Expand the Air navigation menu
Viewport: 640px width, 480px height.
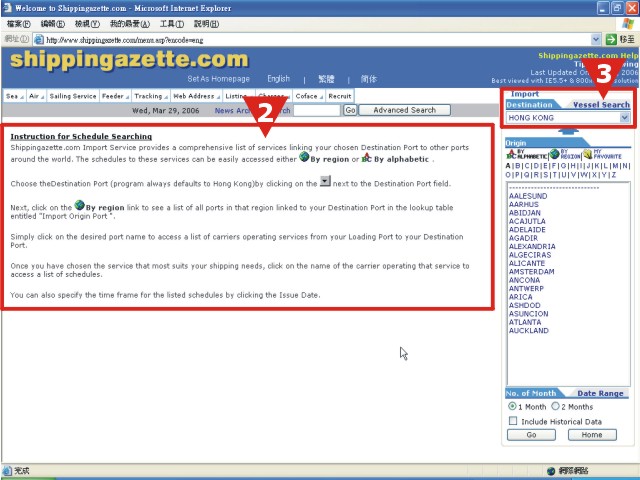[36, 96]
